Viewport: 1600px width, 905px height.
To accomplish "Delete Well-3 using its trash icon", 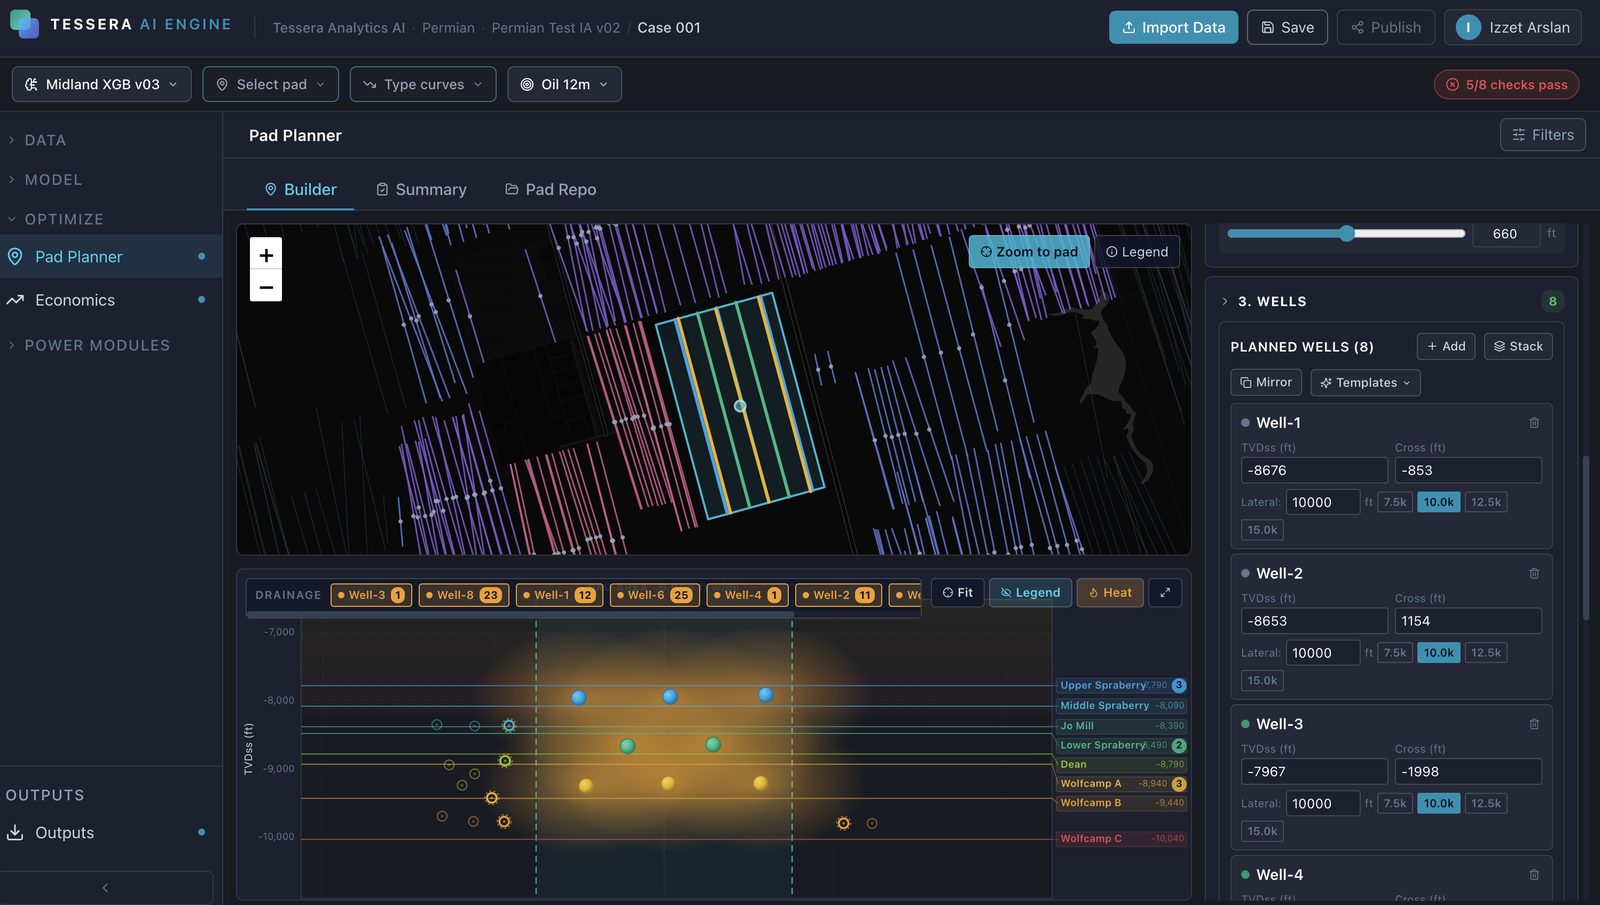I will 1534,724.
